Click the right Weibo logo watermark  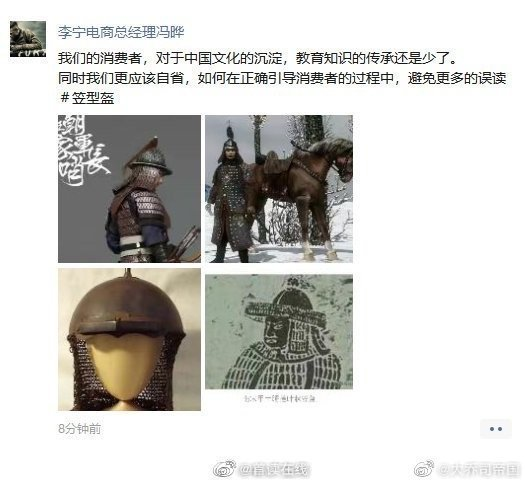424,468
